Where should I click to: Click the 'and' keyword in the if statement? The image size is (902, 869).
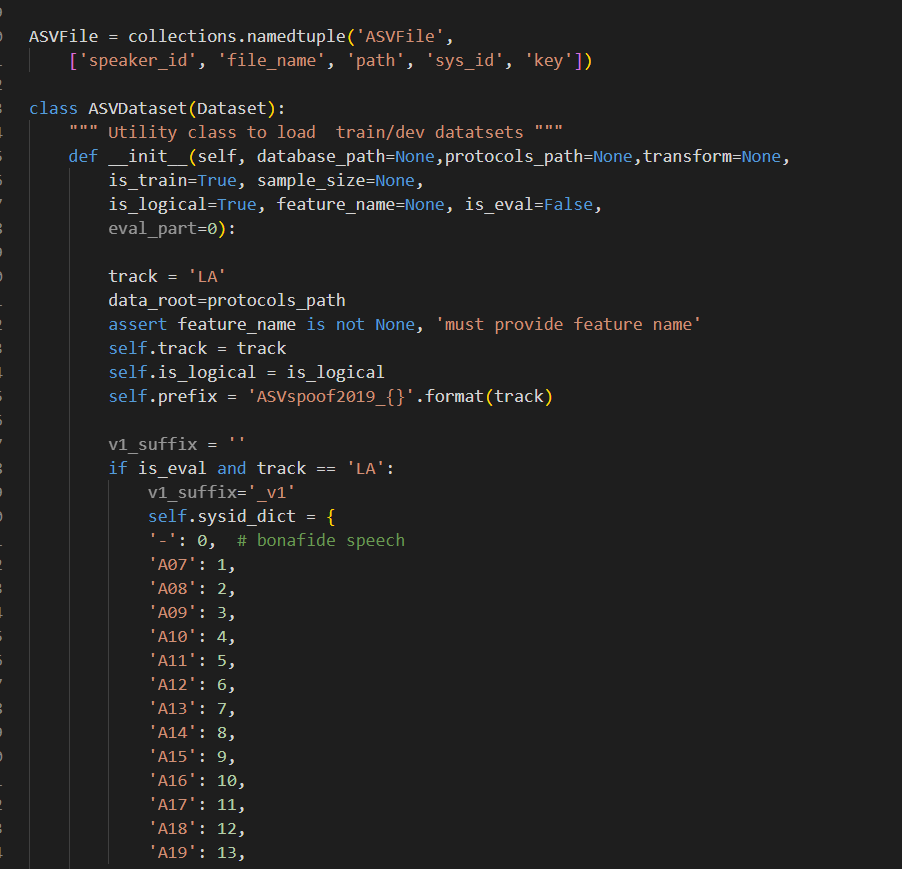pyautogui.click(x=232, y=469)
